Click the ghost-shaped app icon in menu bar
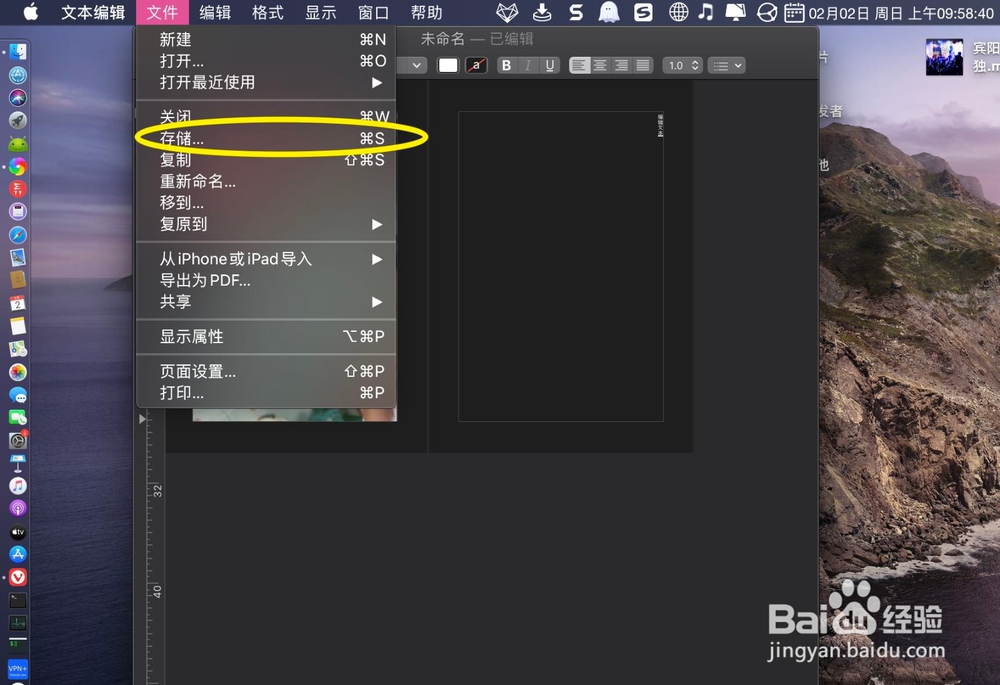The height and width of the screenshot is (685, 1000). [607, 13]
